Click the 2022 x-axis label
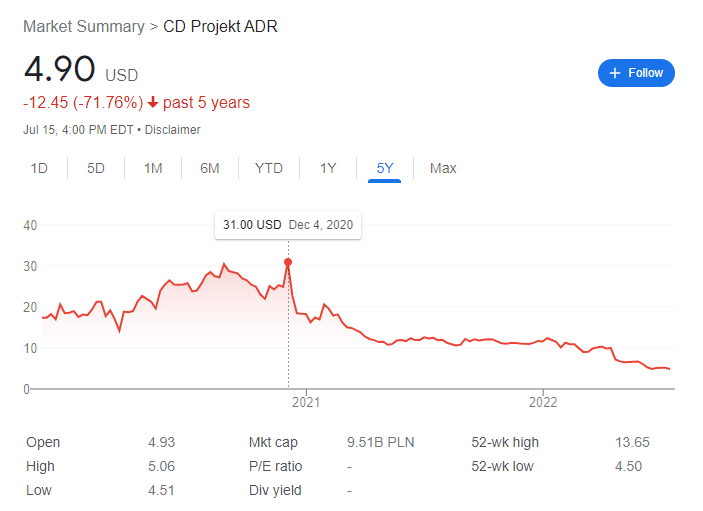 point(542,403)
